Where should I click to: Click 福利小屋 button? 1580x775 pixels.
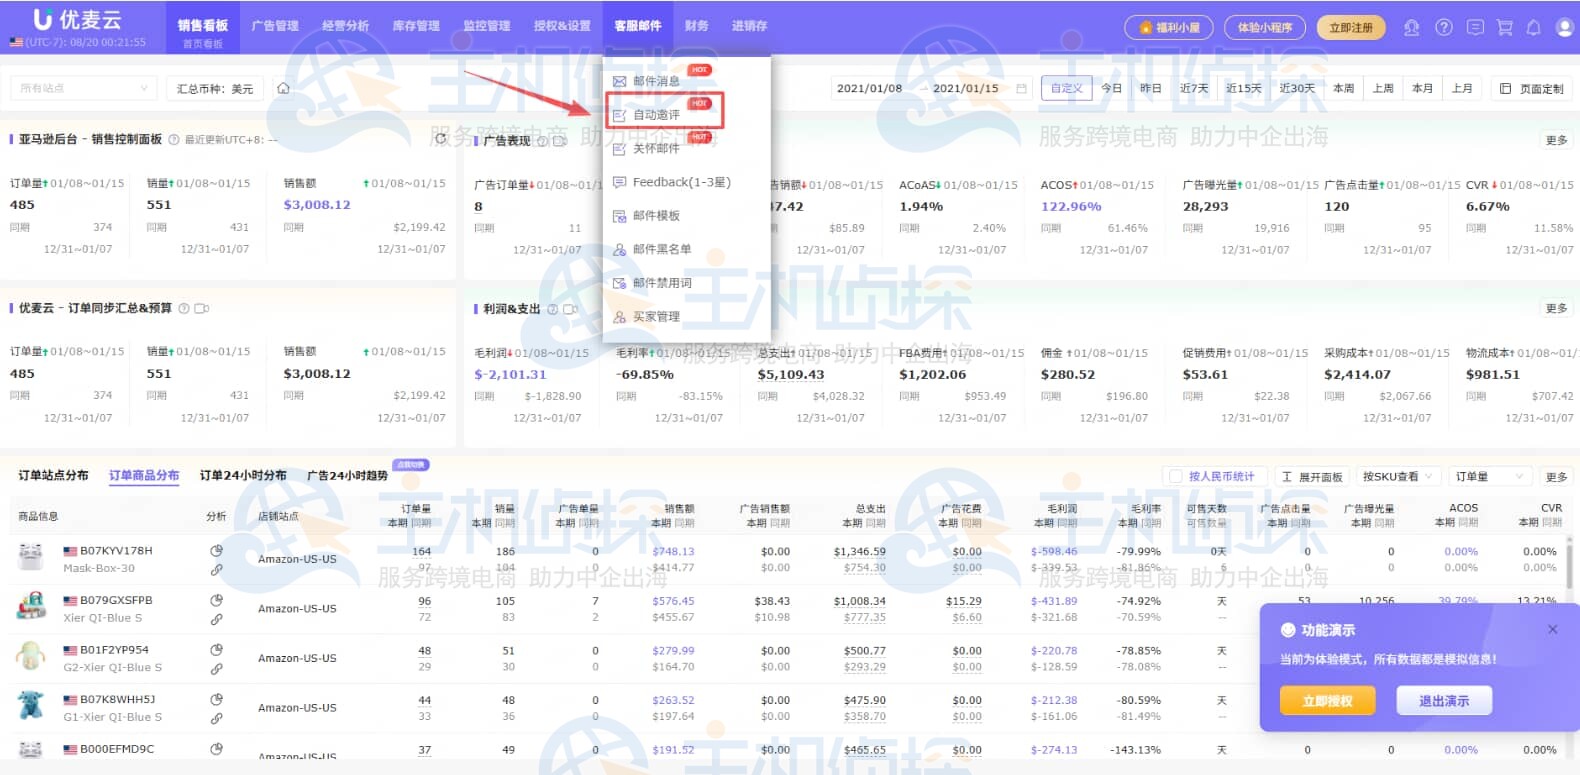coord(1168,28)
